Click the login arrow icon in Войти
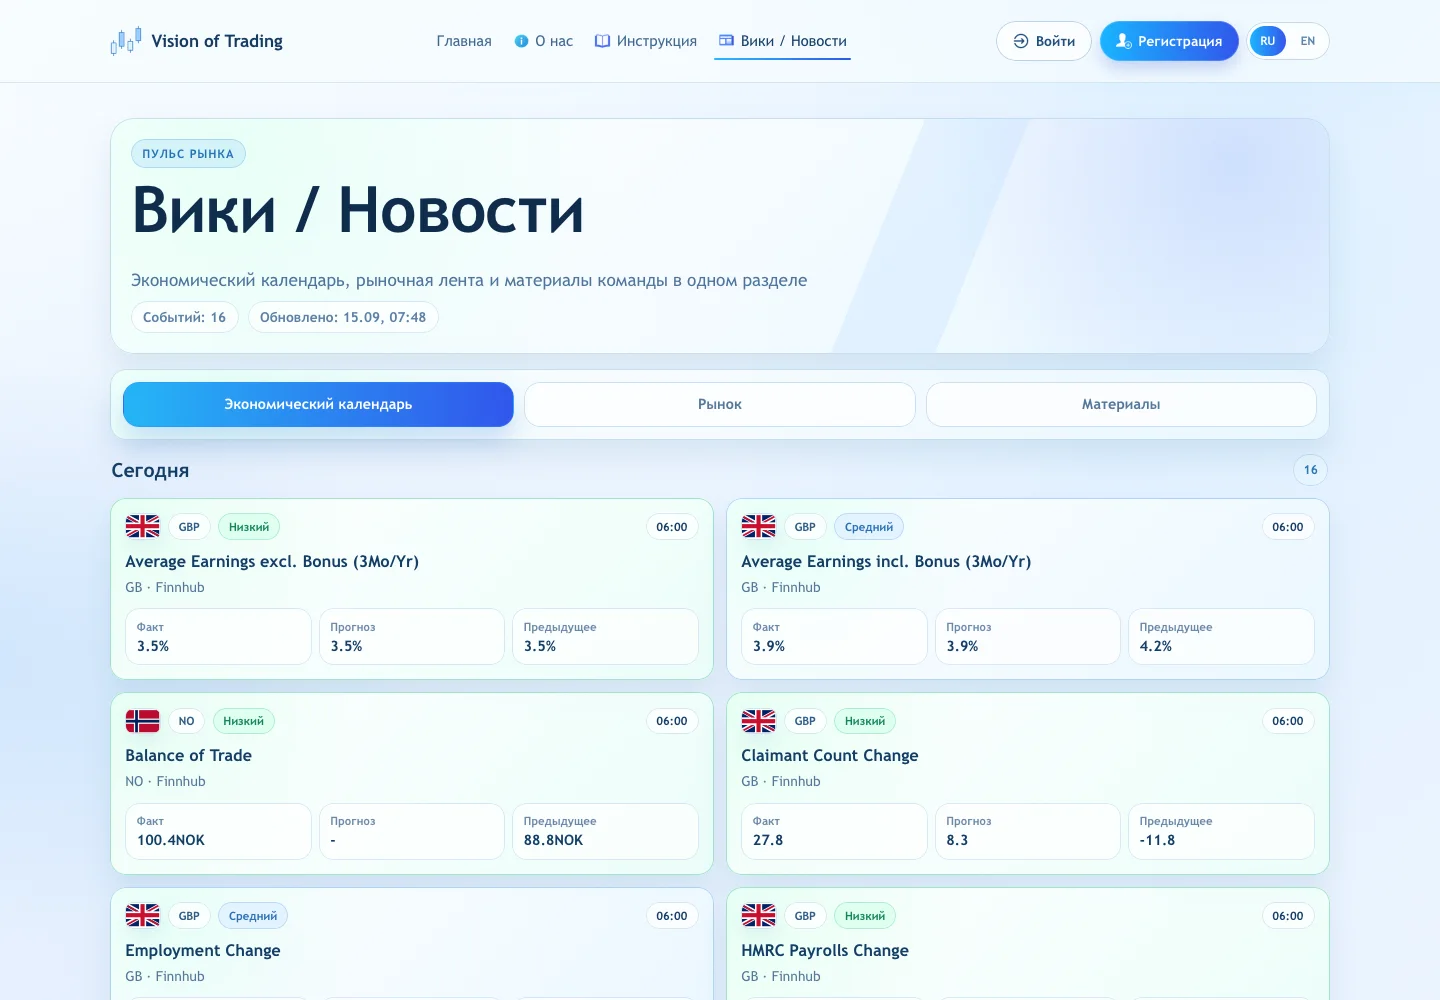Image resolution: width=1440 pixels, height=1000 pixels. [1021, 41]
